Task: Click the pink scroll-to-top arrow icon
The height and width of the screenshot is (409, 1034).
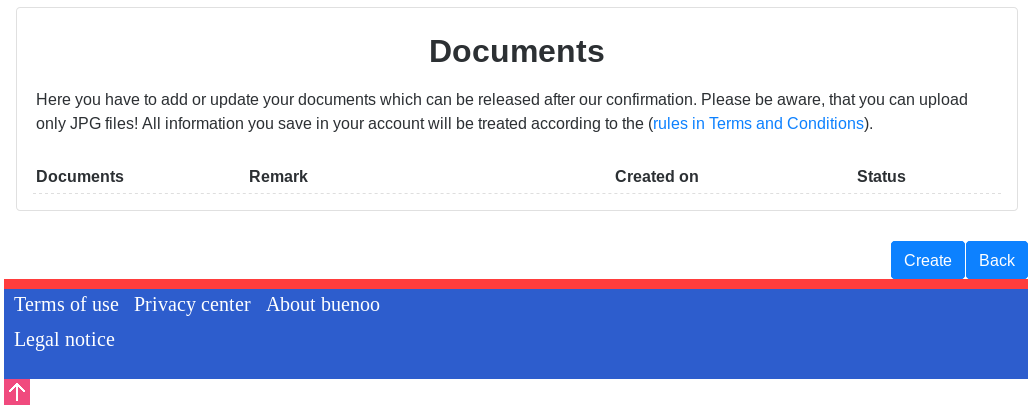Action: (x=17, y=392)
